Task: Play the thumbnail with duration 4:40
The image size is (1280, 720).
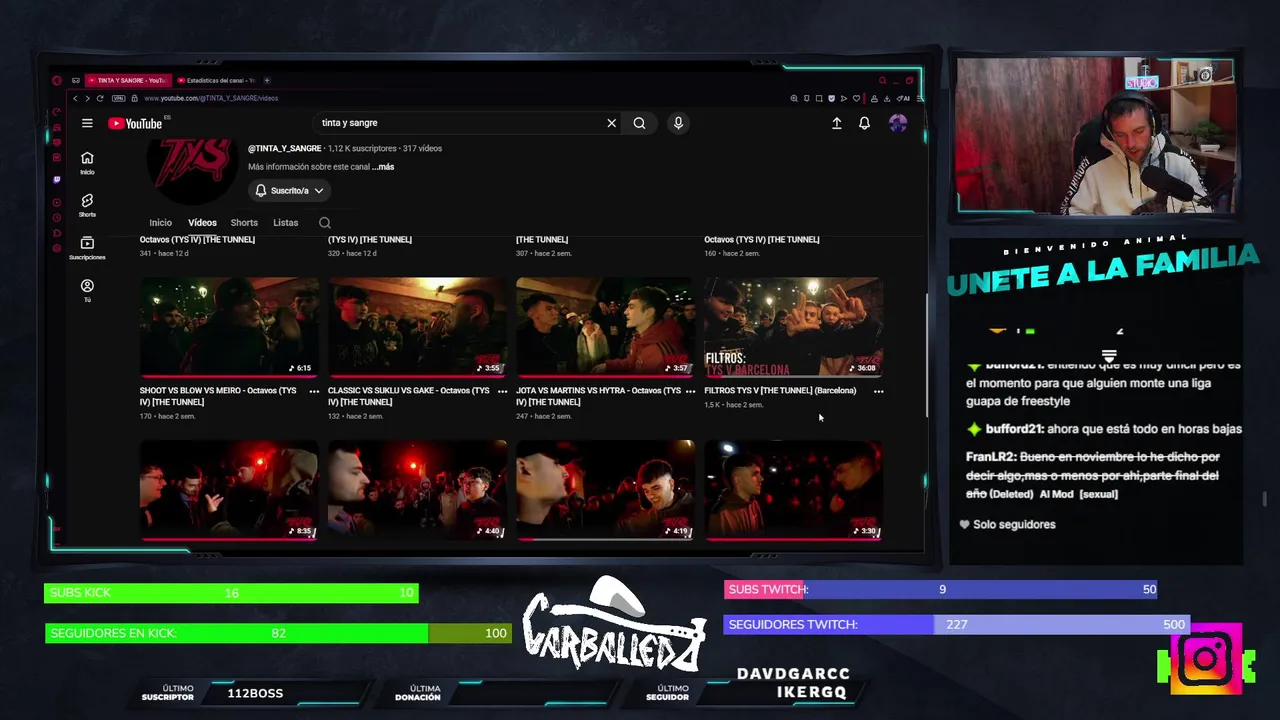Action: 417,490
